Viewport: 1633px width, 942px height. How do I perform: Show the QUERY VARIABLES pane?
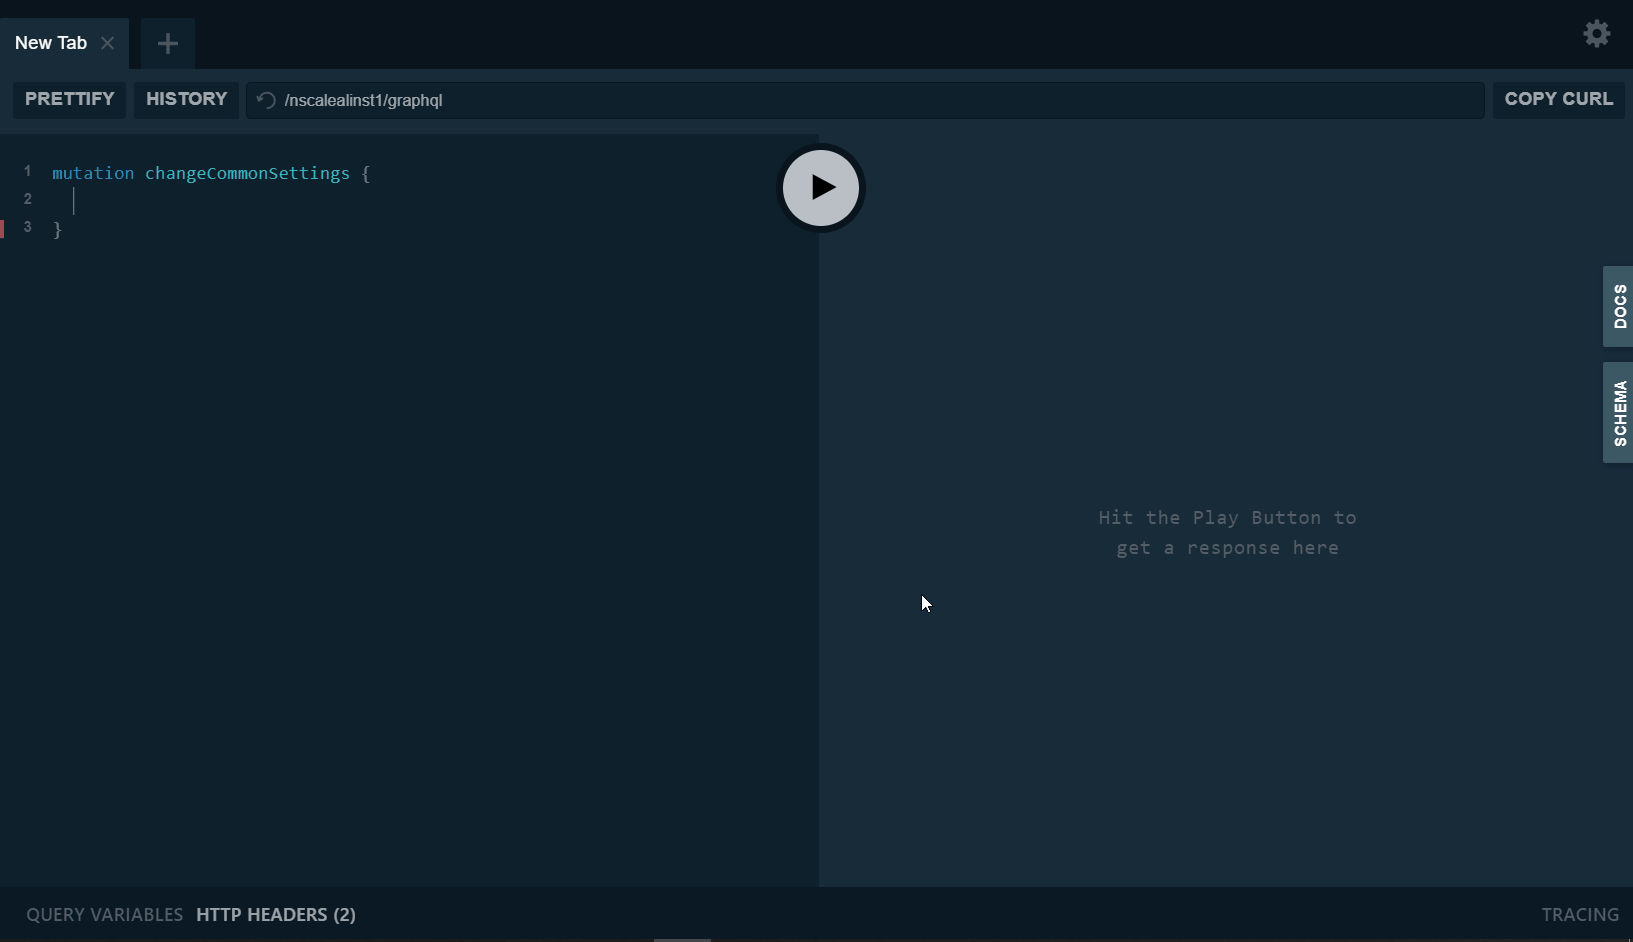(104, 914)
